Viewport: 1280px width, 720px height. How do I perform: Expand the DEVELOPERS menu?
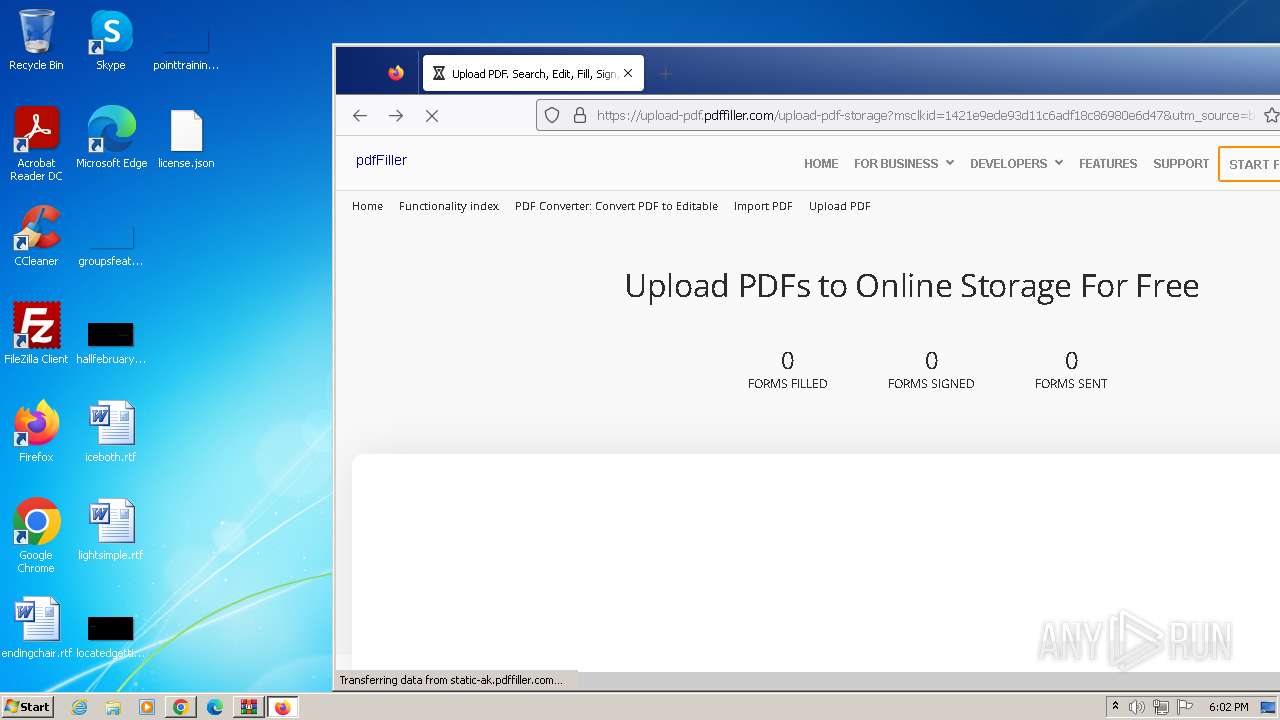(1016, 164)
